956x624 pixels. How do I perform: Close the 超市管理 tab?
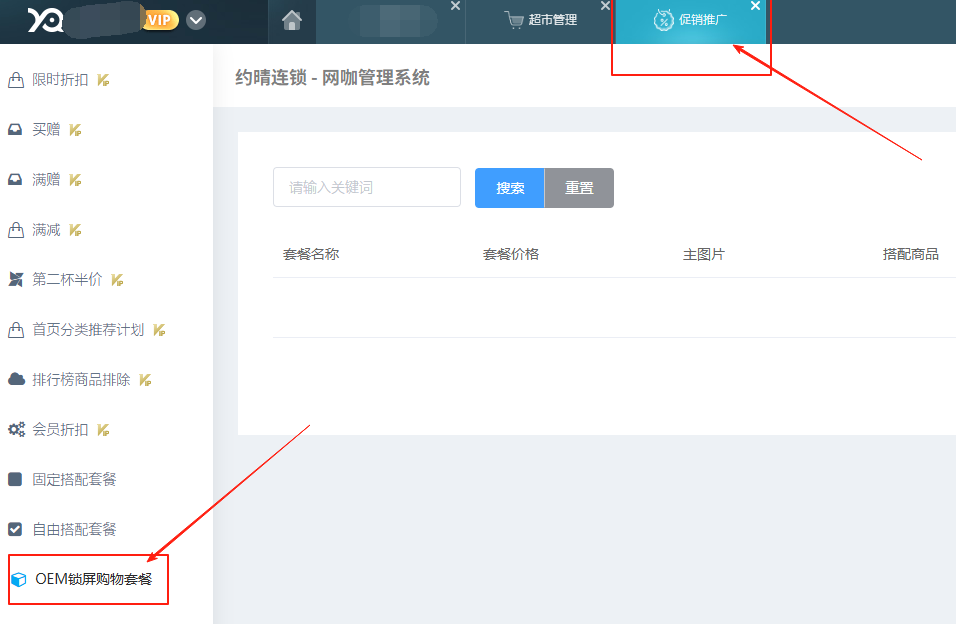pos(605,6)
